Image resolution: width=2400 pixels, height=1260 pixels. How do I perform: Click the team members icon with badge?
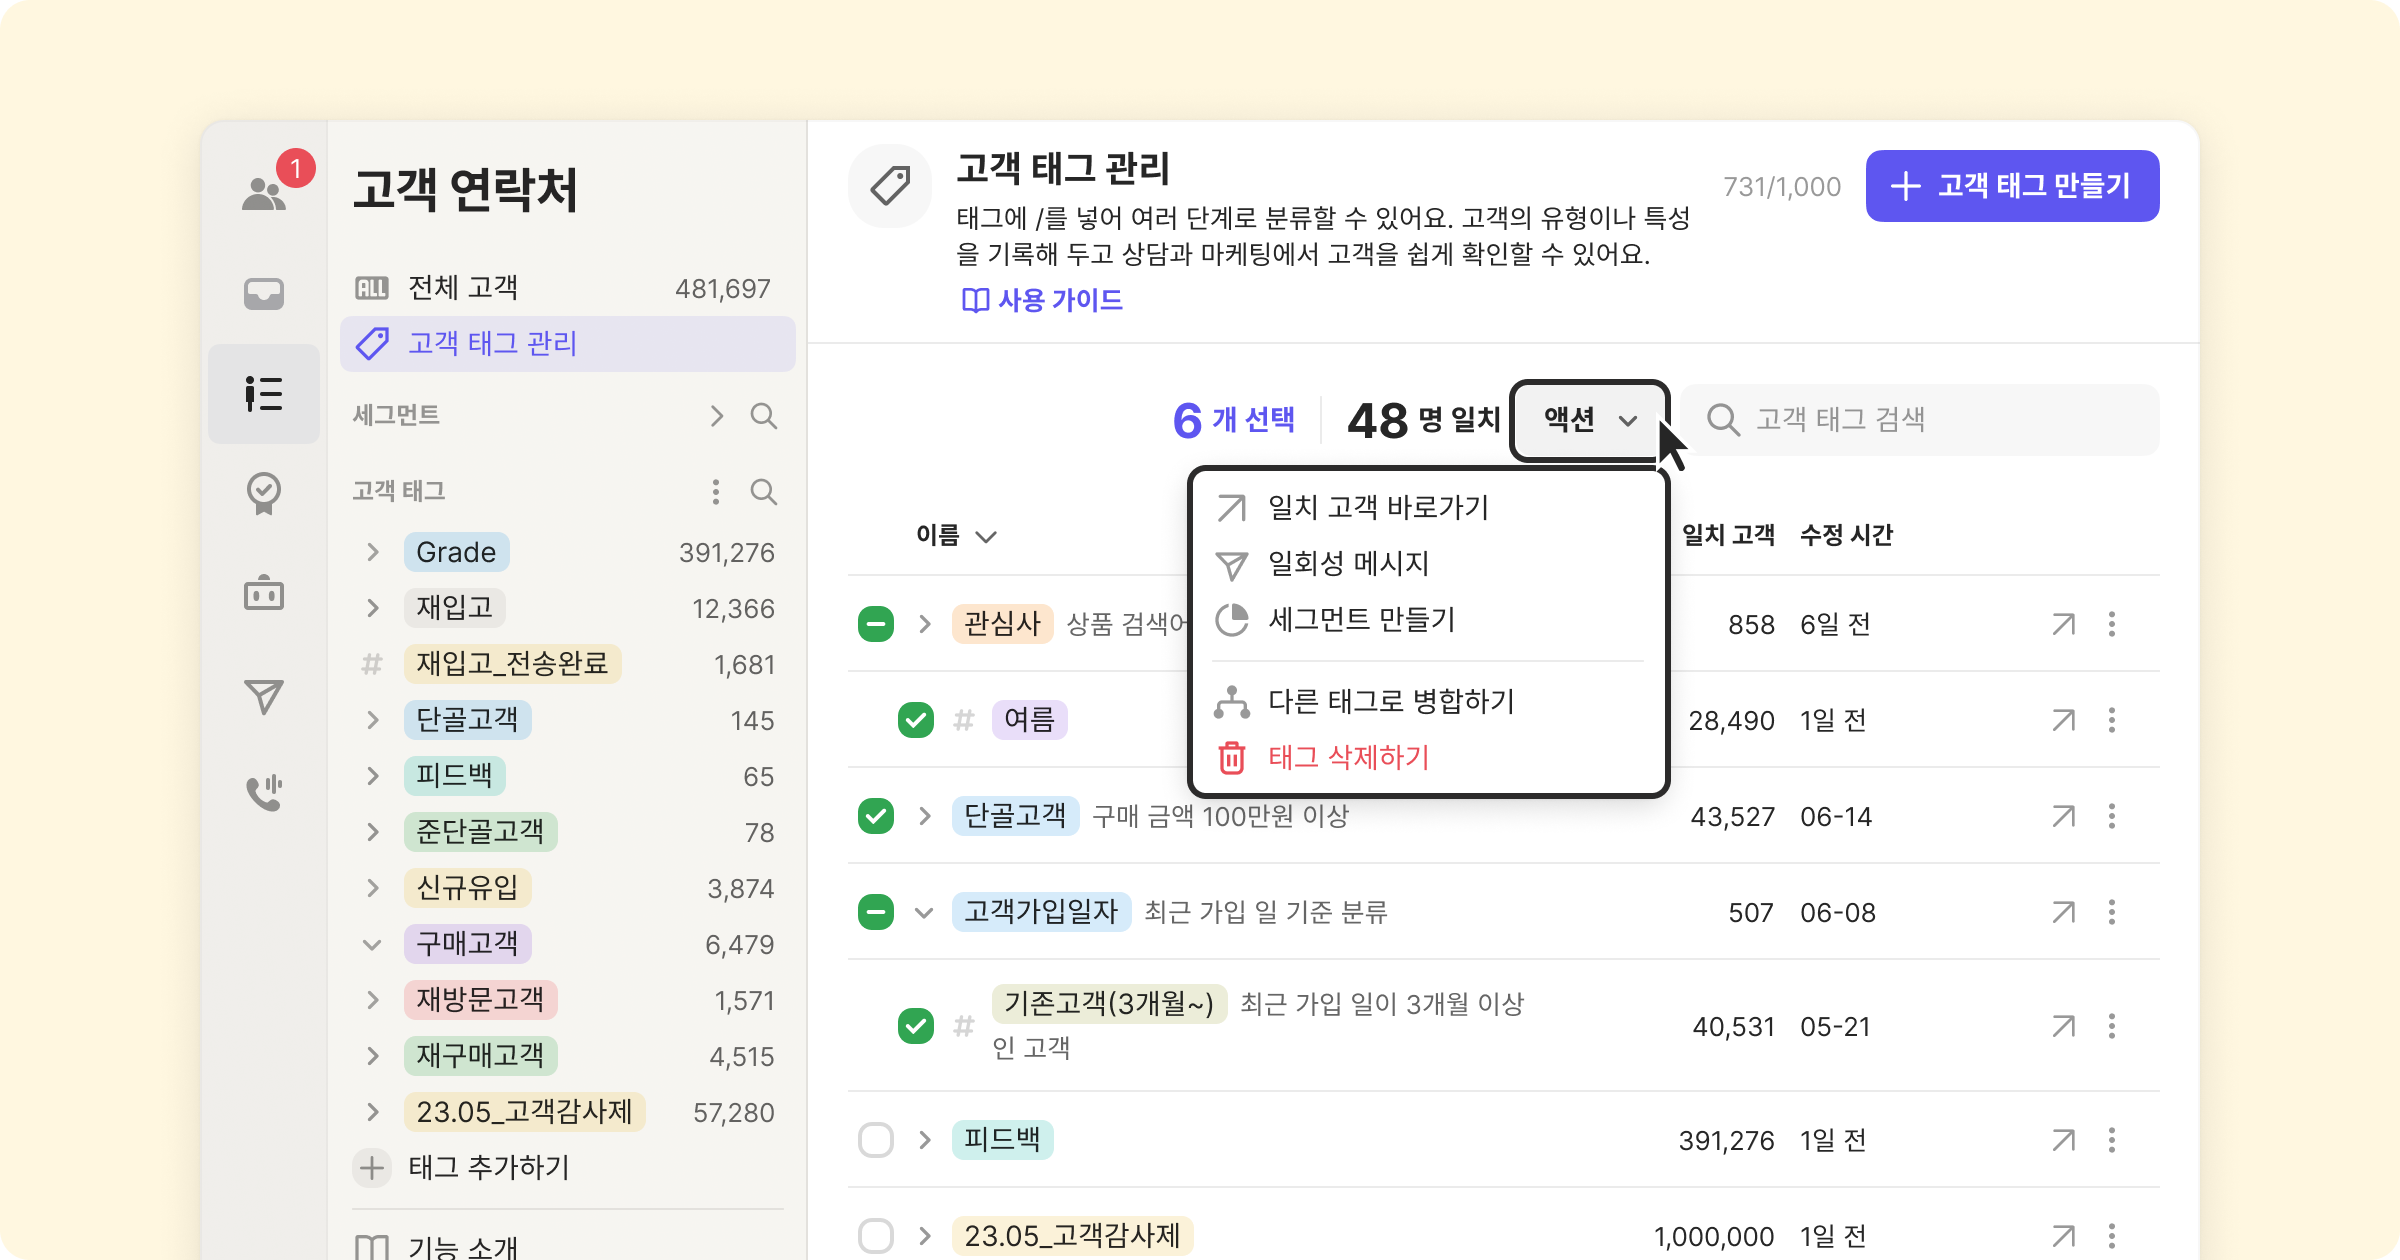tap(264, 192)
